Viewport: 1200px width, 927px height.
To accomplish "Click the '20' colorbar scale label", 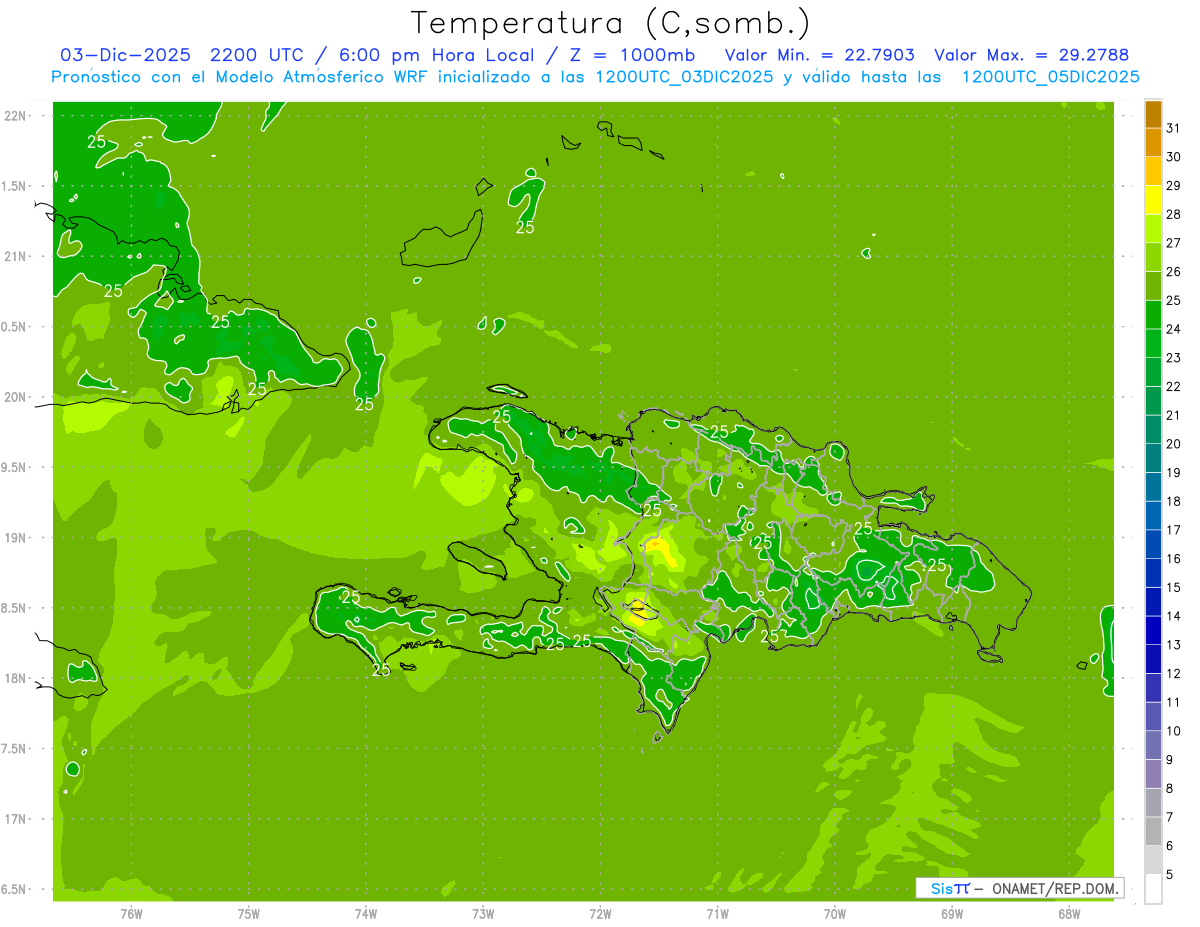I will coord(1174,443).
